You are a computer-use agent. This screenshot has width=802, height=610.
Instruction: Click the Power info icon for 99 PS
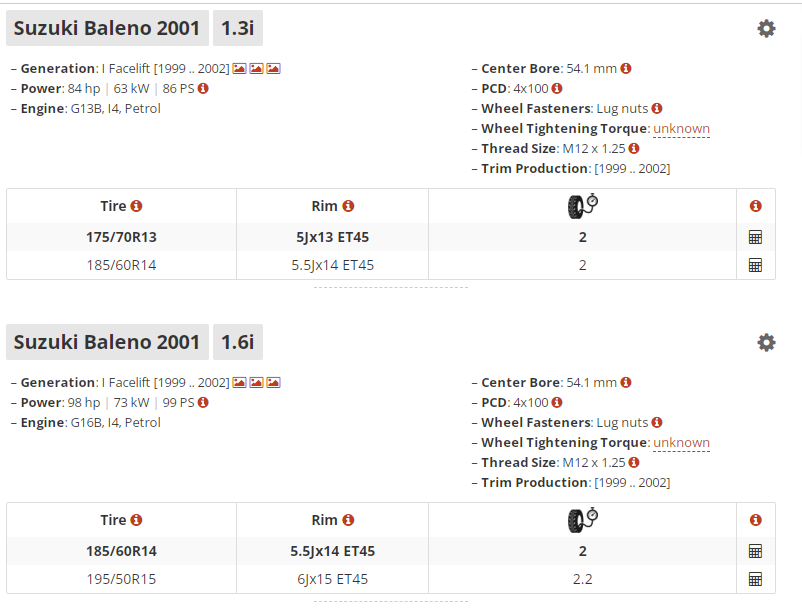coord(203,402)
